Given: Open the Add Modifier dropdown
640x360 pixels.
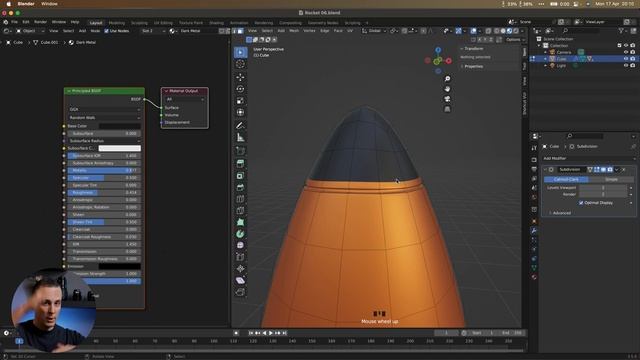Looking at the screenshot, I should point(588,158).
